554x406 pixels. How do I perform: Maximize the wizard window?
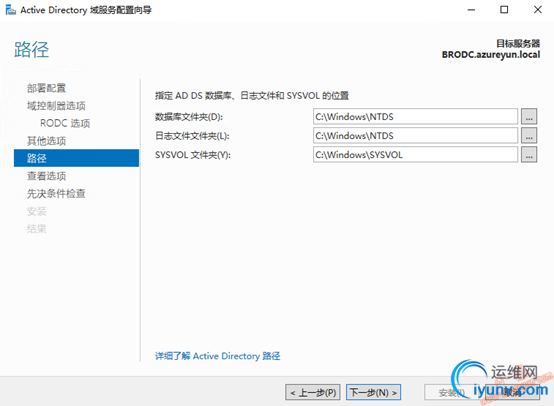[504, 10]
